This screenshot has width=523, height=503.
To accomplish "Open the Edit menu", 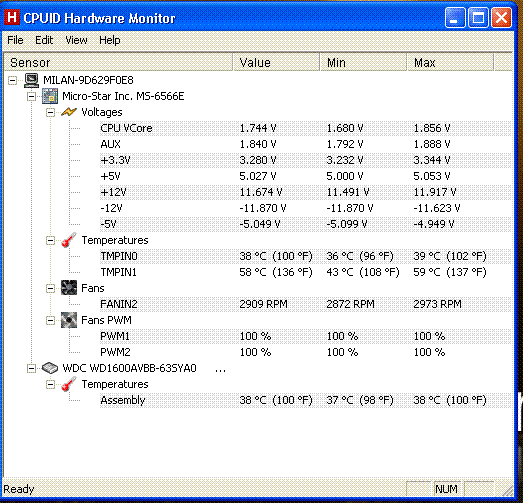I will (44, 40).
